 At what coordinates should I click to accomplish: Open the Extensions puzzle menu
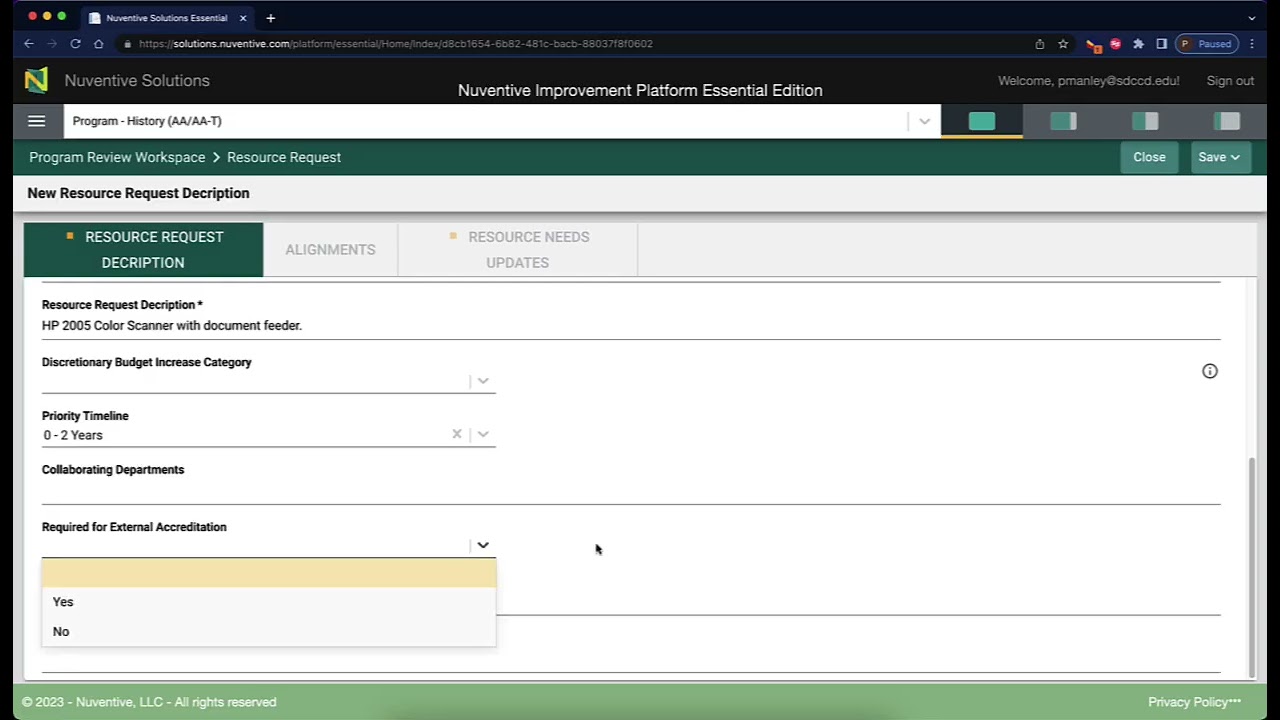pyautogui.click(x=1138, y=44)
